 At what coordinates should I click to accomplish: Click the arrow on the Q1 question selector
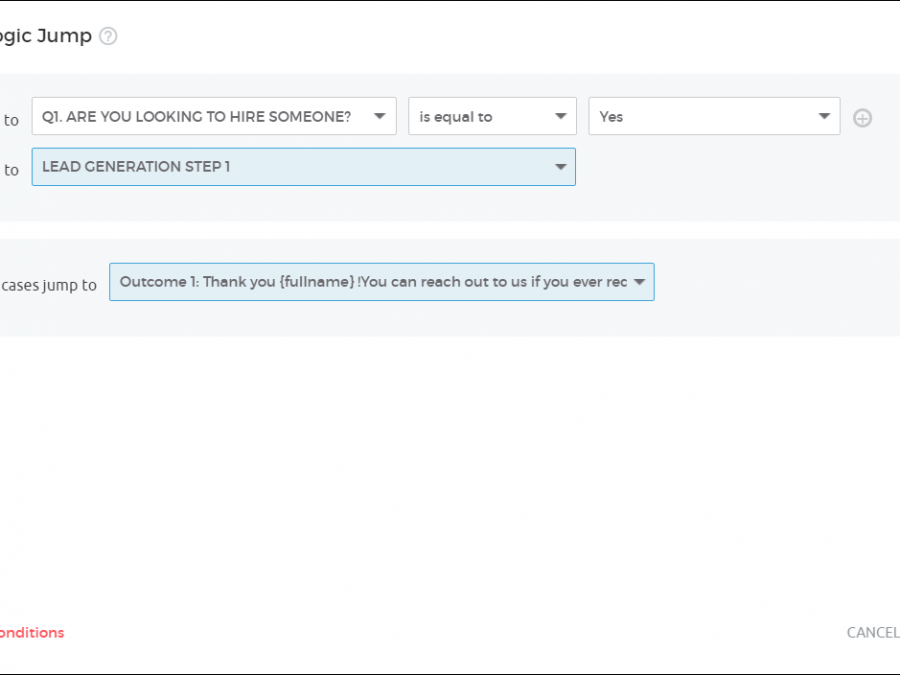tap(380, 116)
